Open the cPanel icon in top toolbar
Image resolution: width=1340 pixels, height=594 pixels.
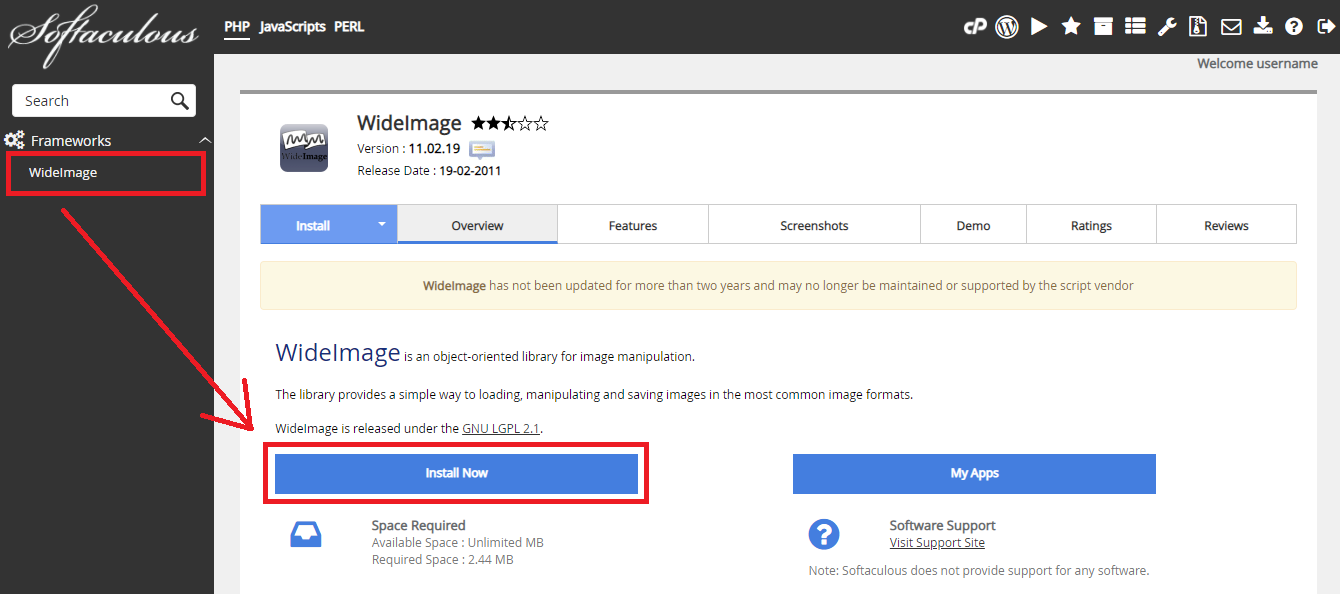pyautogui.click(x=975, y=26)
